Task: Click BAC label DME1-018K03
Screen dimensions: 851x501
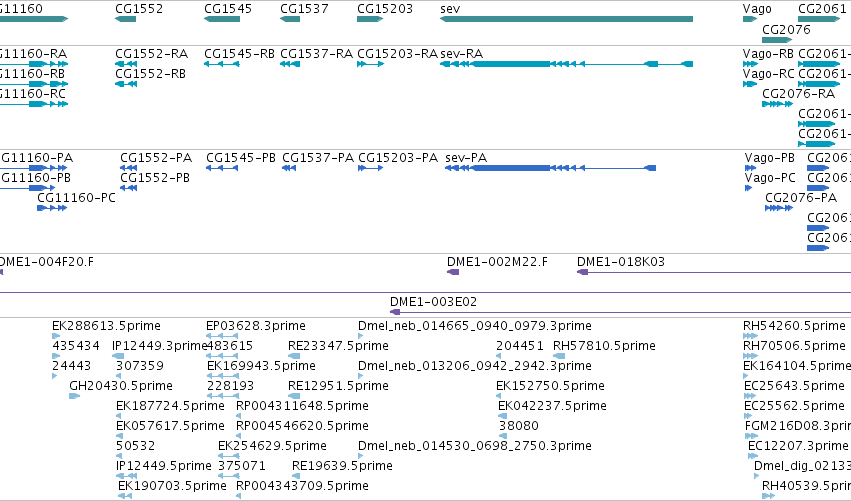Action: coord(621,262)
